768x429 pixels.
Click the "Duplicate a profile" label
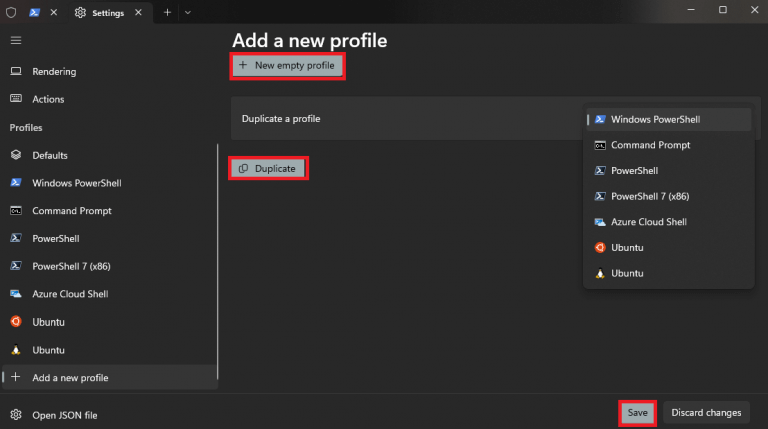281,119
